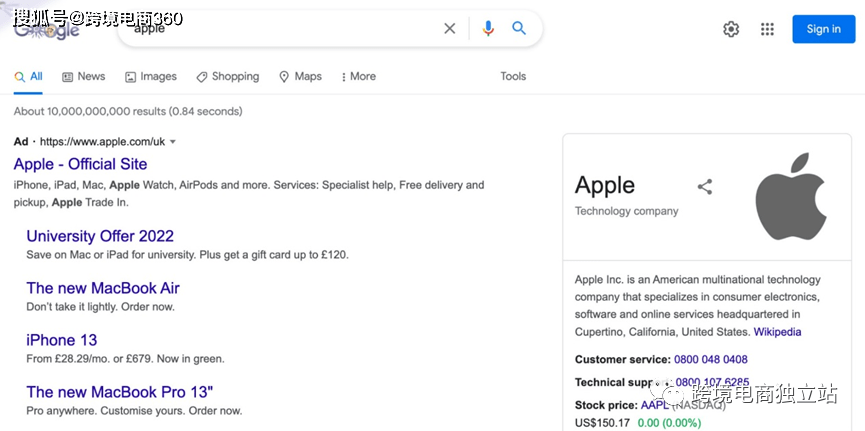Switch to the Shopping tab
The image size is (865, 431).
pos(228,77)
